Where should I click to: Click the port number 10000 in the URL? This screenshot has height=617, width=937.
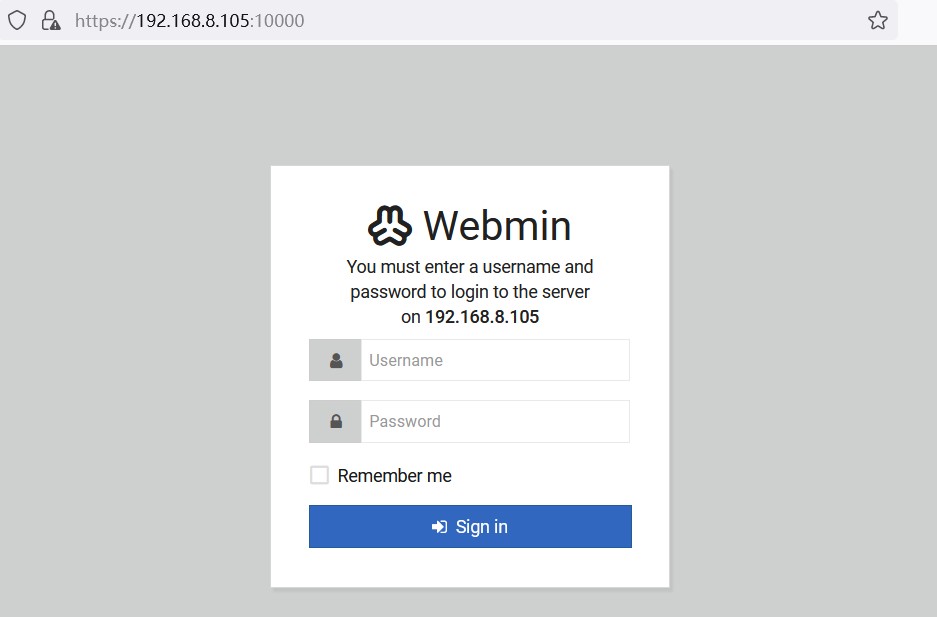[x=279, y=20]
